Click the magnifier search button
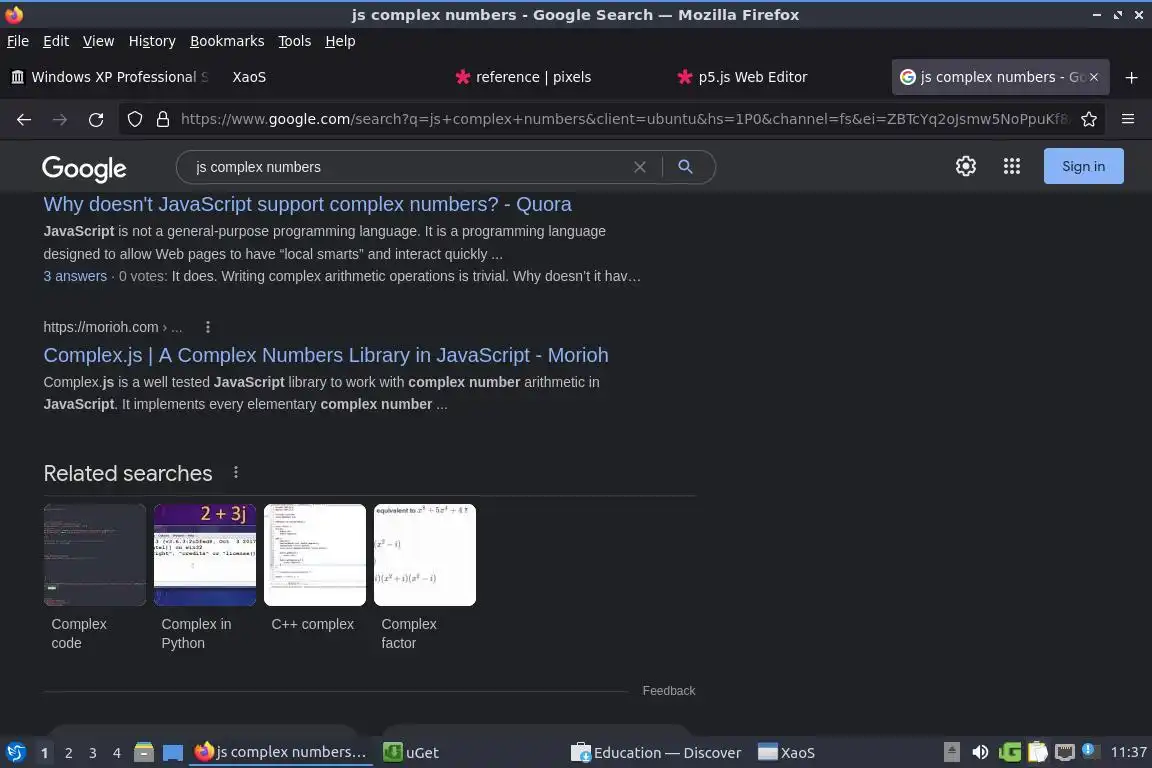Image resolution: width=1152 pixels, height=768 pixels. [685, 167]
